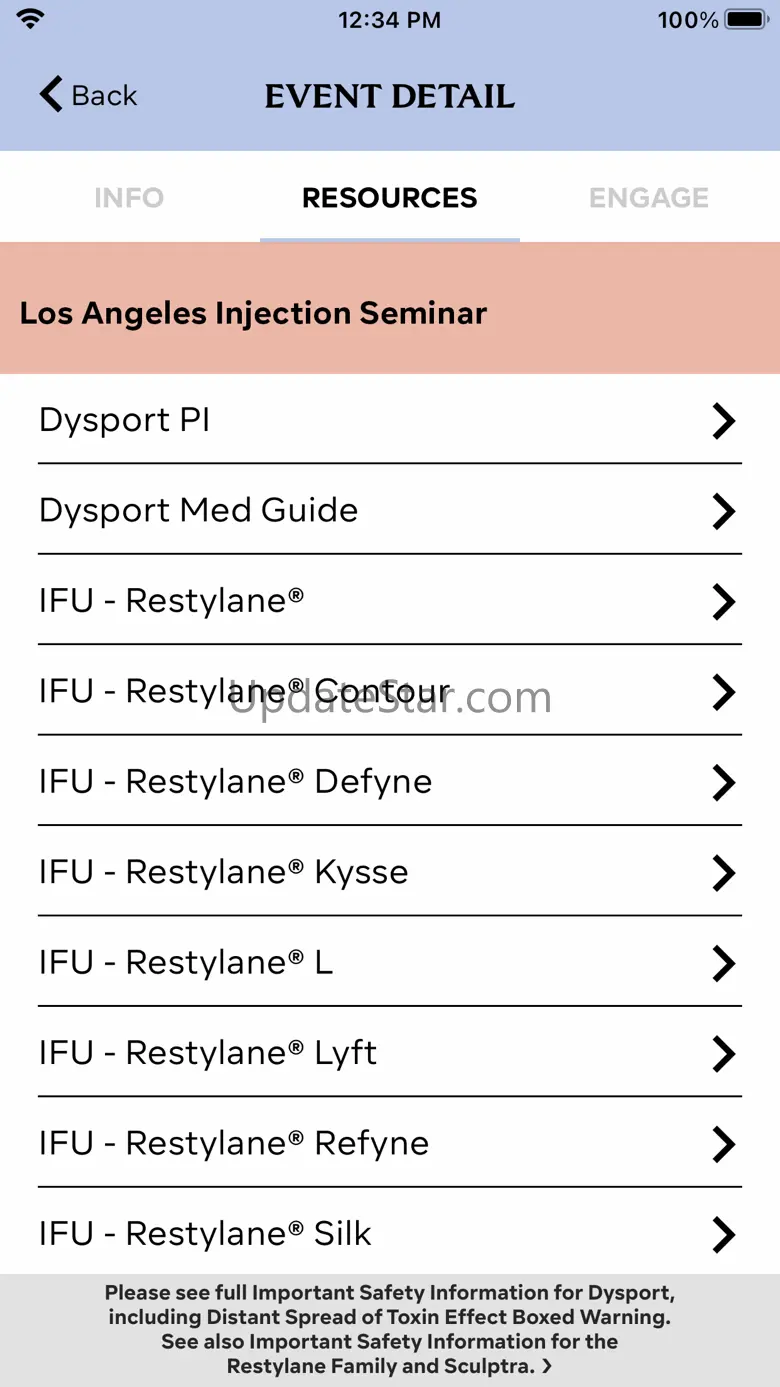Open the Dysport Med Guide document
This screenshot has width=780, height=1387.
click(198, 511)
